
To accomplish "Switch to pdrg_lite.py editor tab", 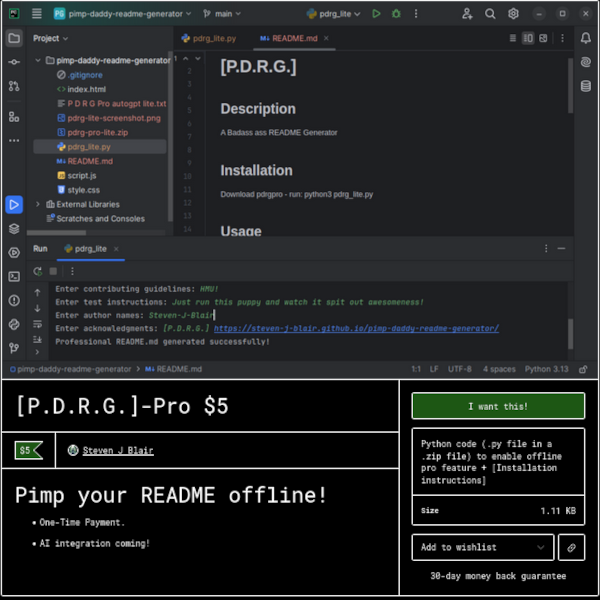I will coord(209,38).
